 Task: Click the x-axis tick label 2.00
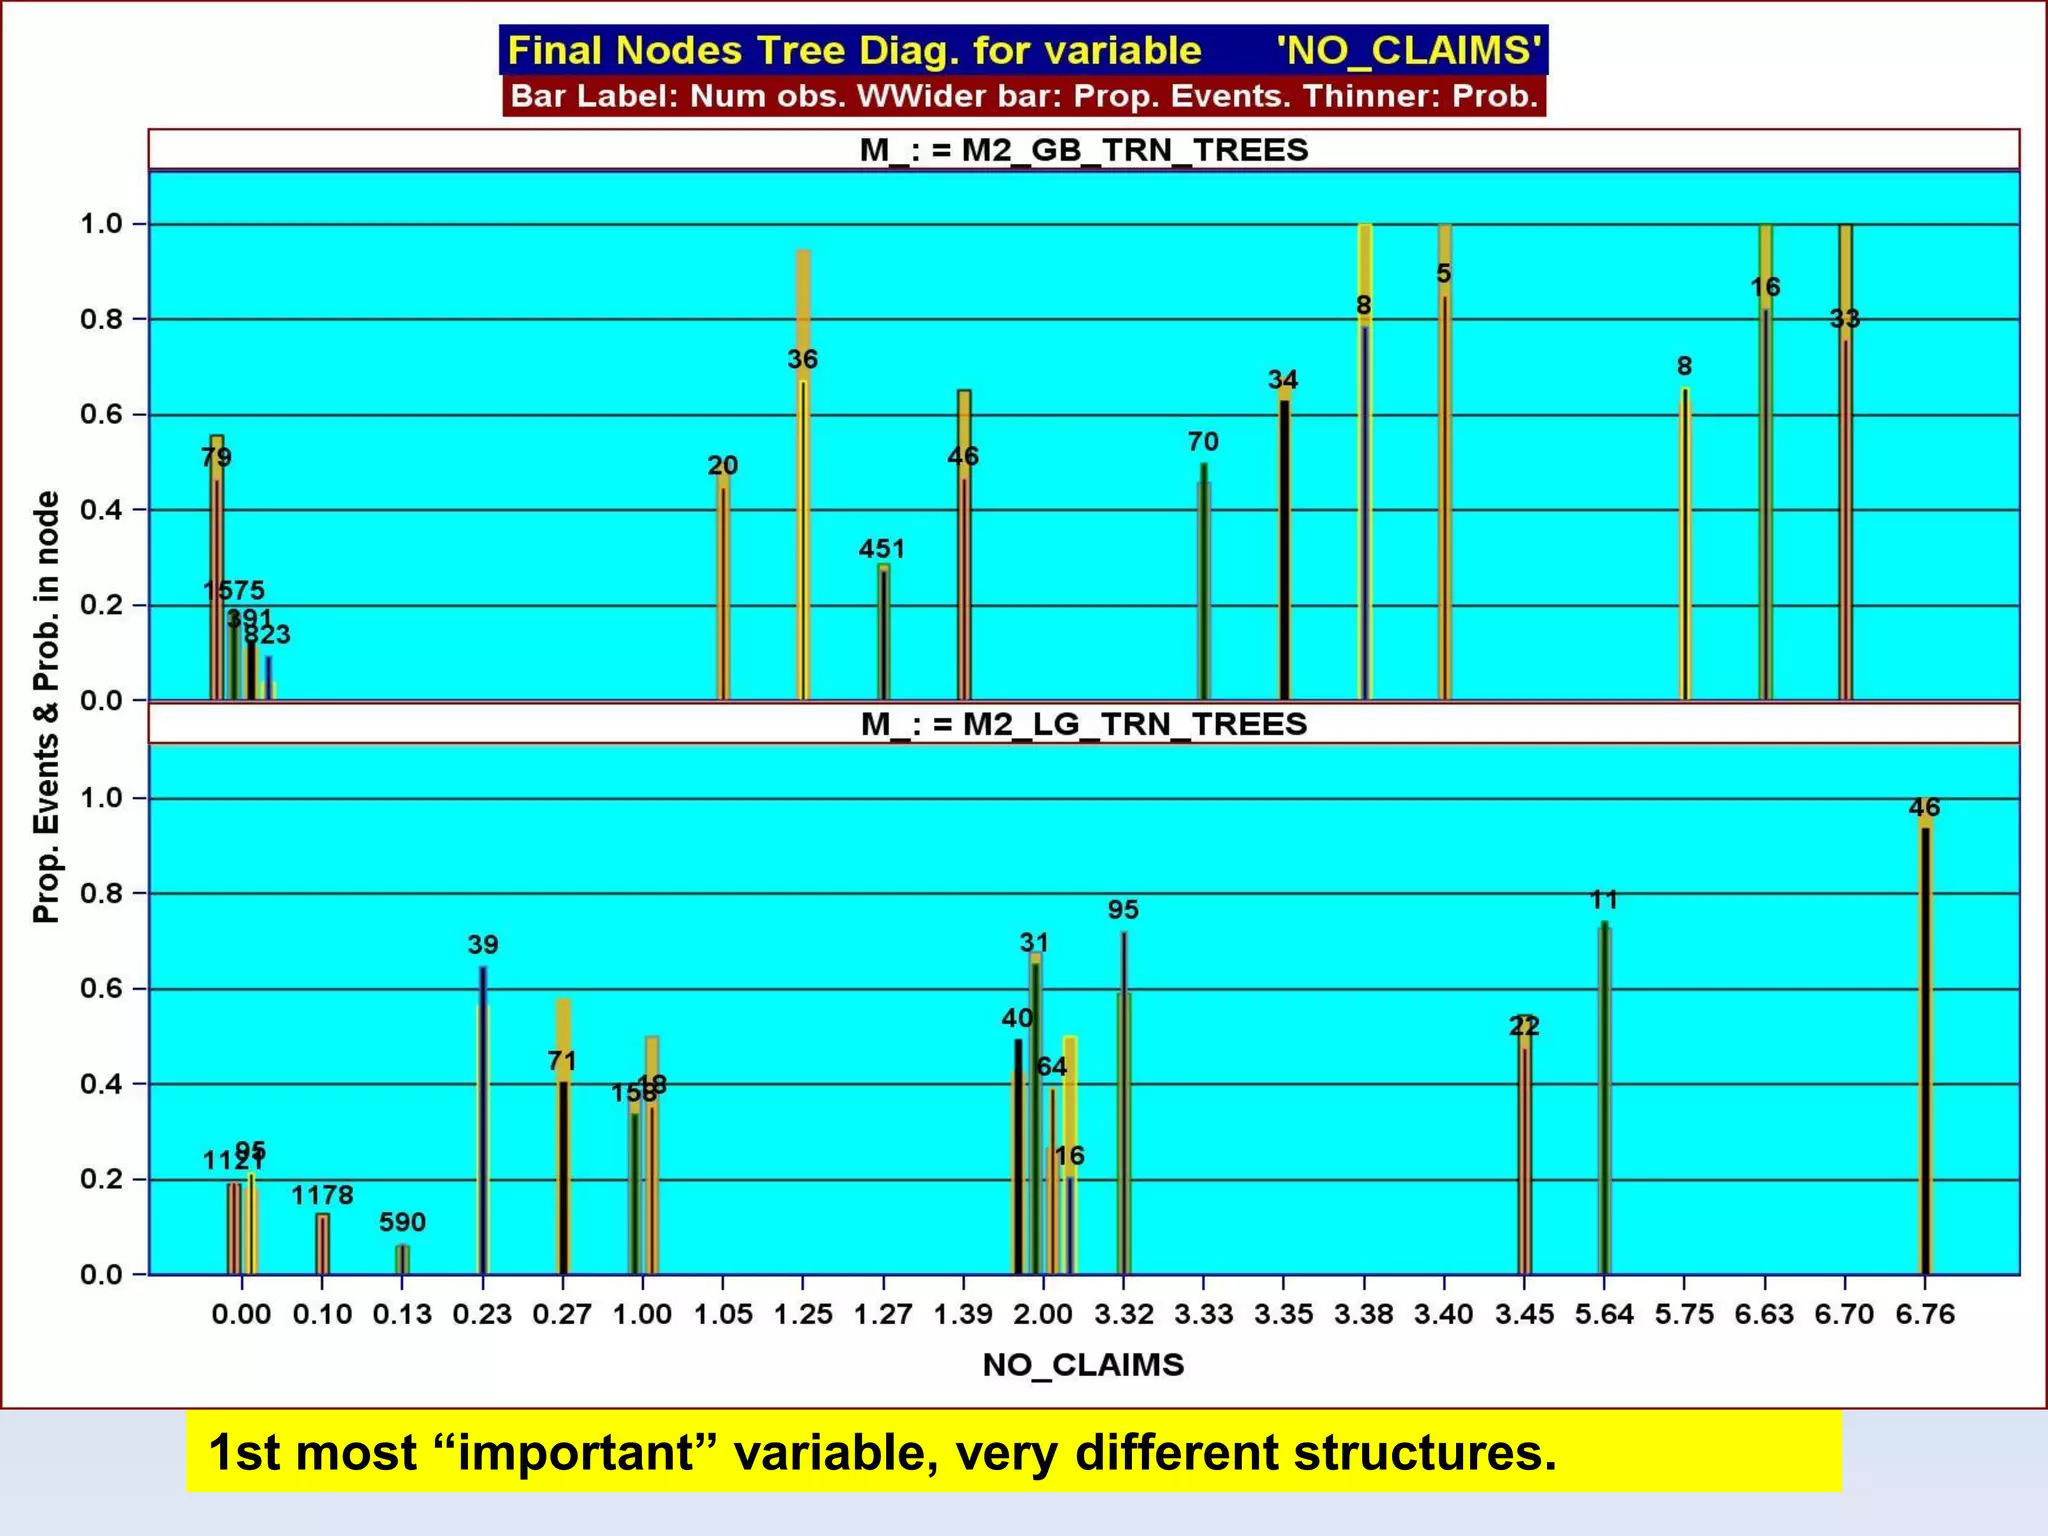pyautogui.click(x=1043, y=1314)
